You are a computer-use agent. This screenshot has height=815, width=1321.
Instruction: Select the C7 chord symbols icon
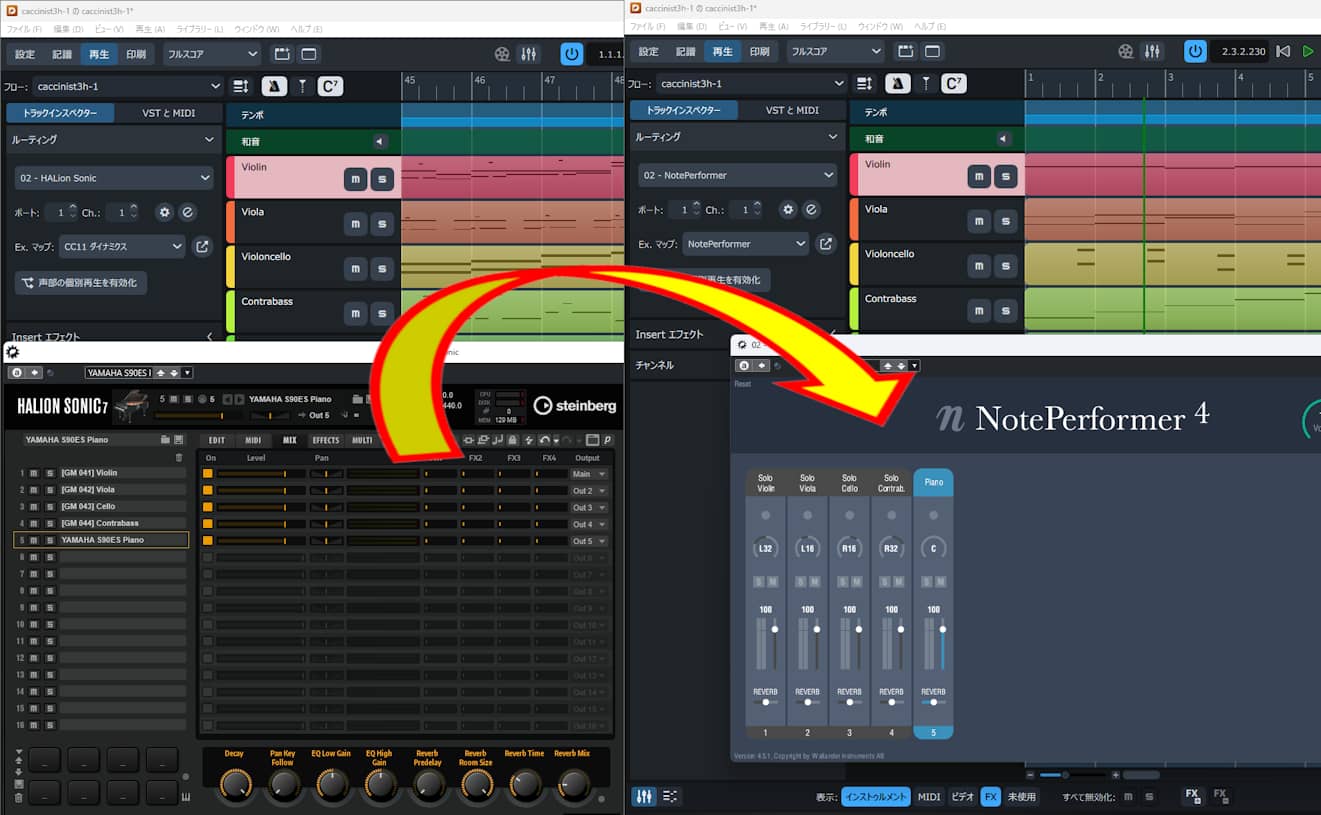tap(329, 86)
